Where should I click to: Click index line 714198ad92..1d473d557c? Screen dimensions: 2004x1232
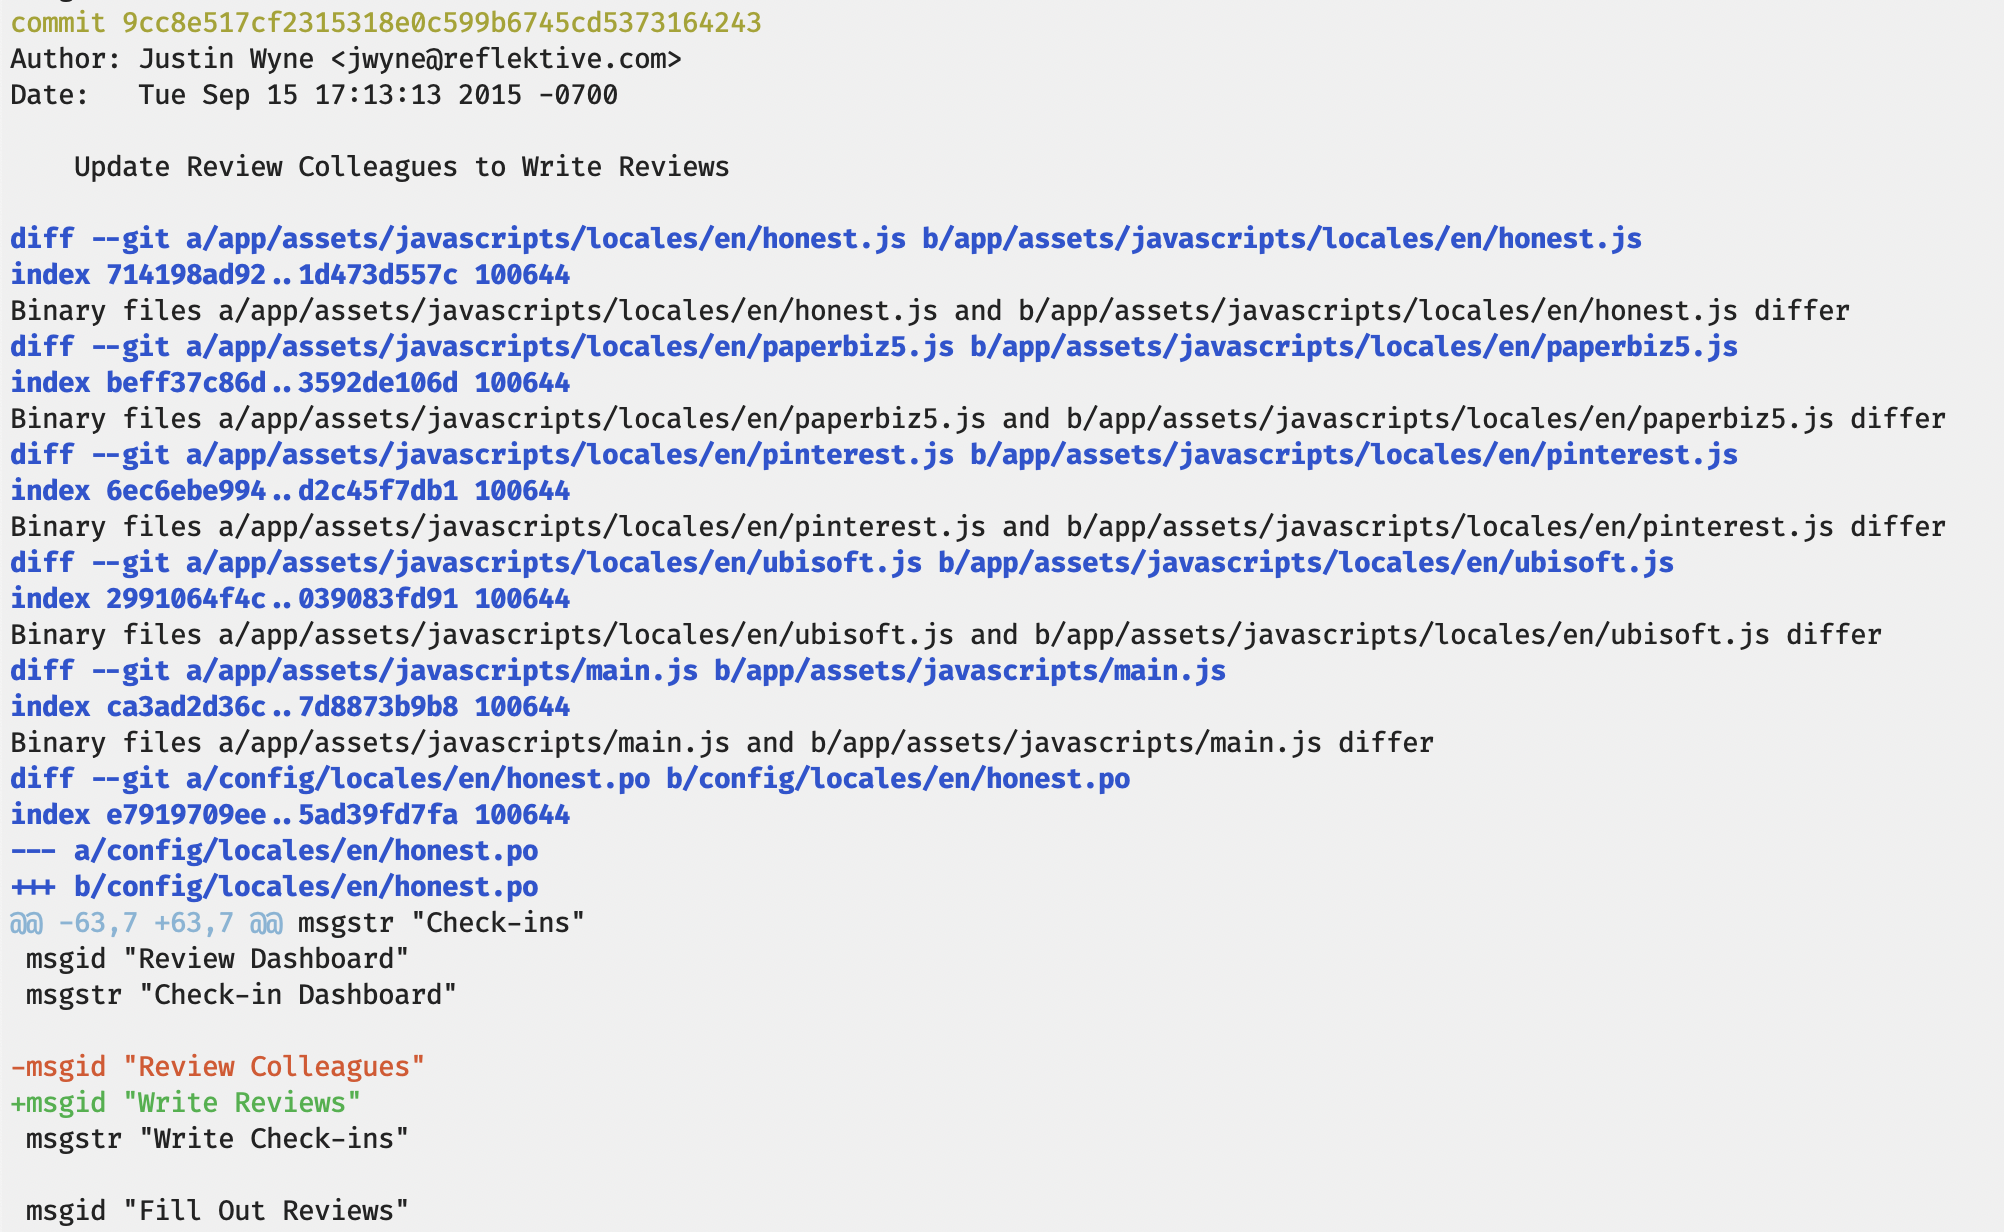[290, 275]
